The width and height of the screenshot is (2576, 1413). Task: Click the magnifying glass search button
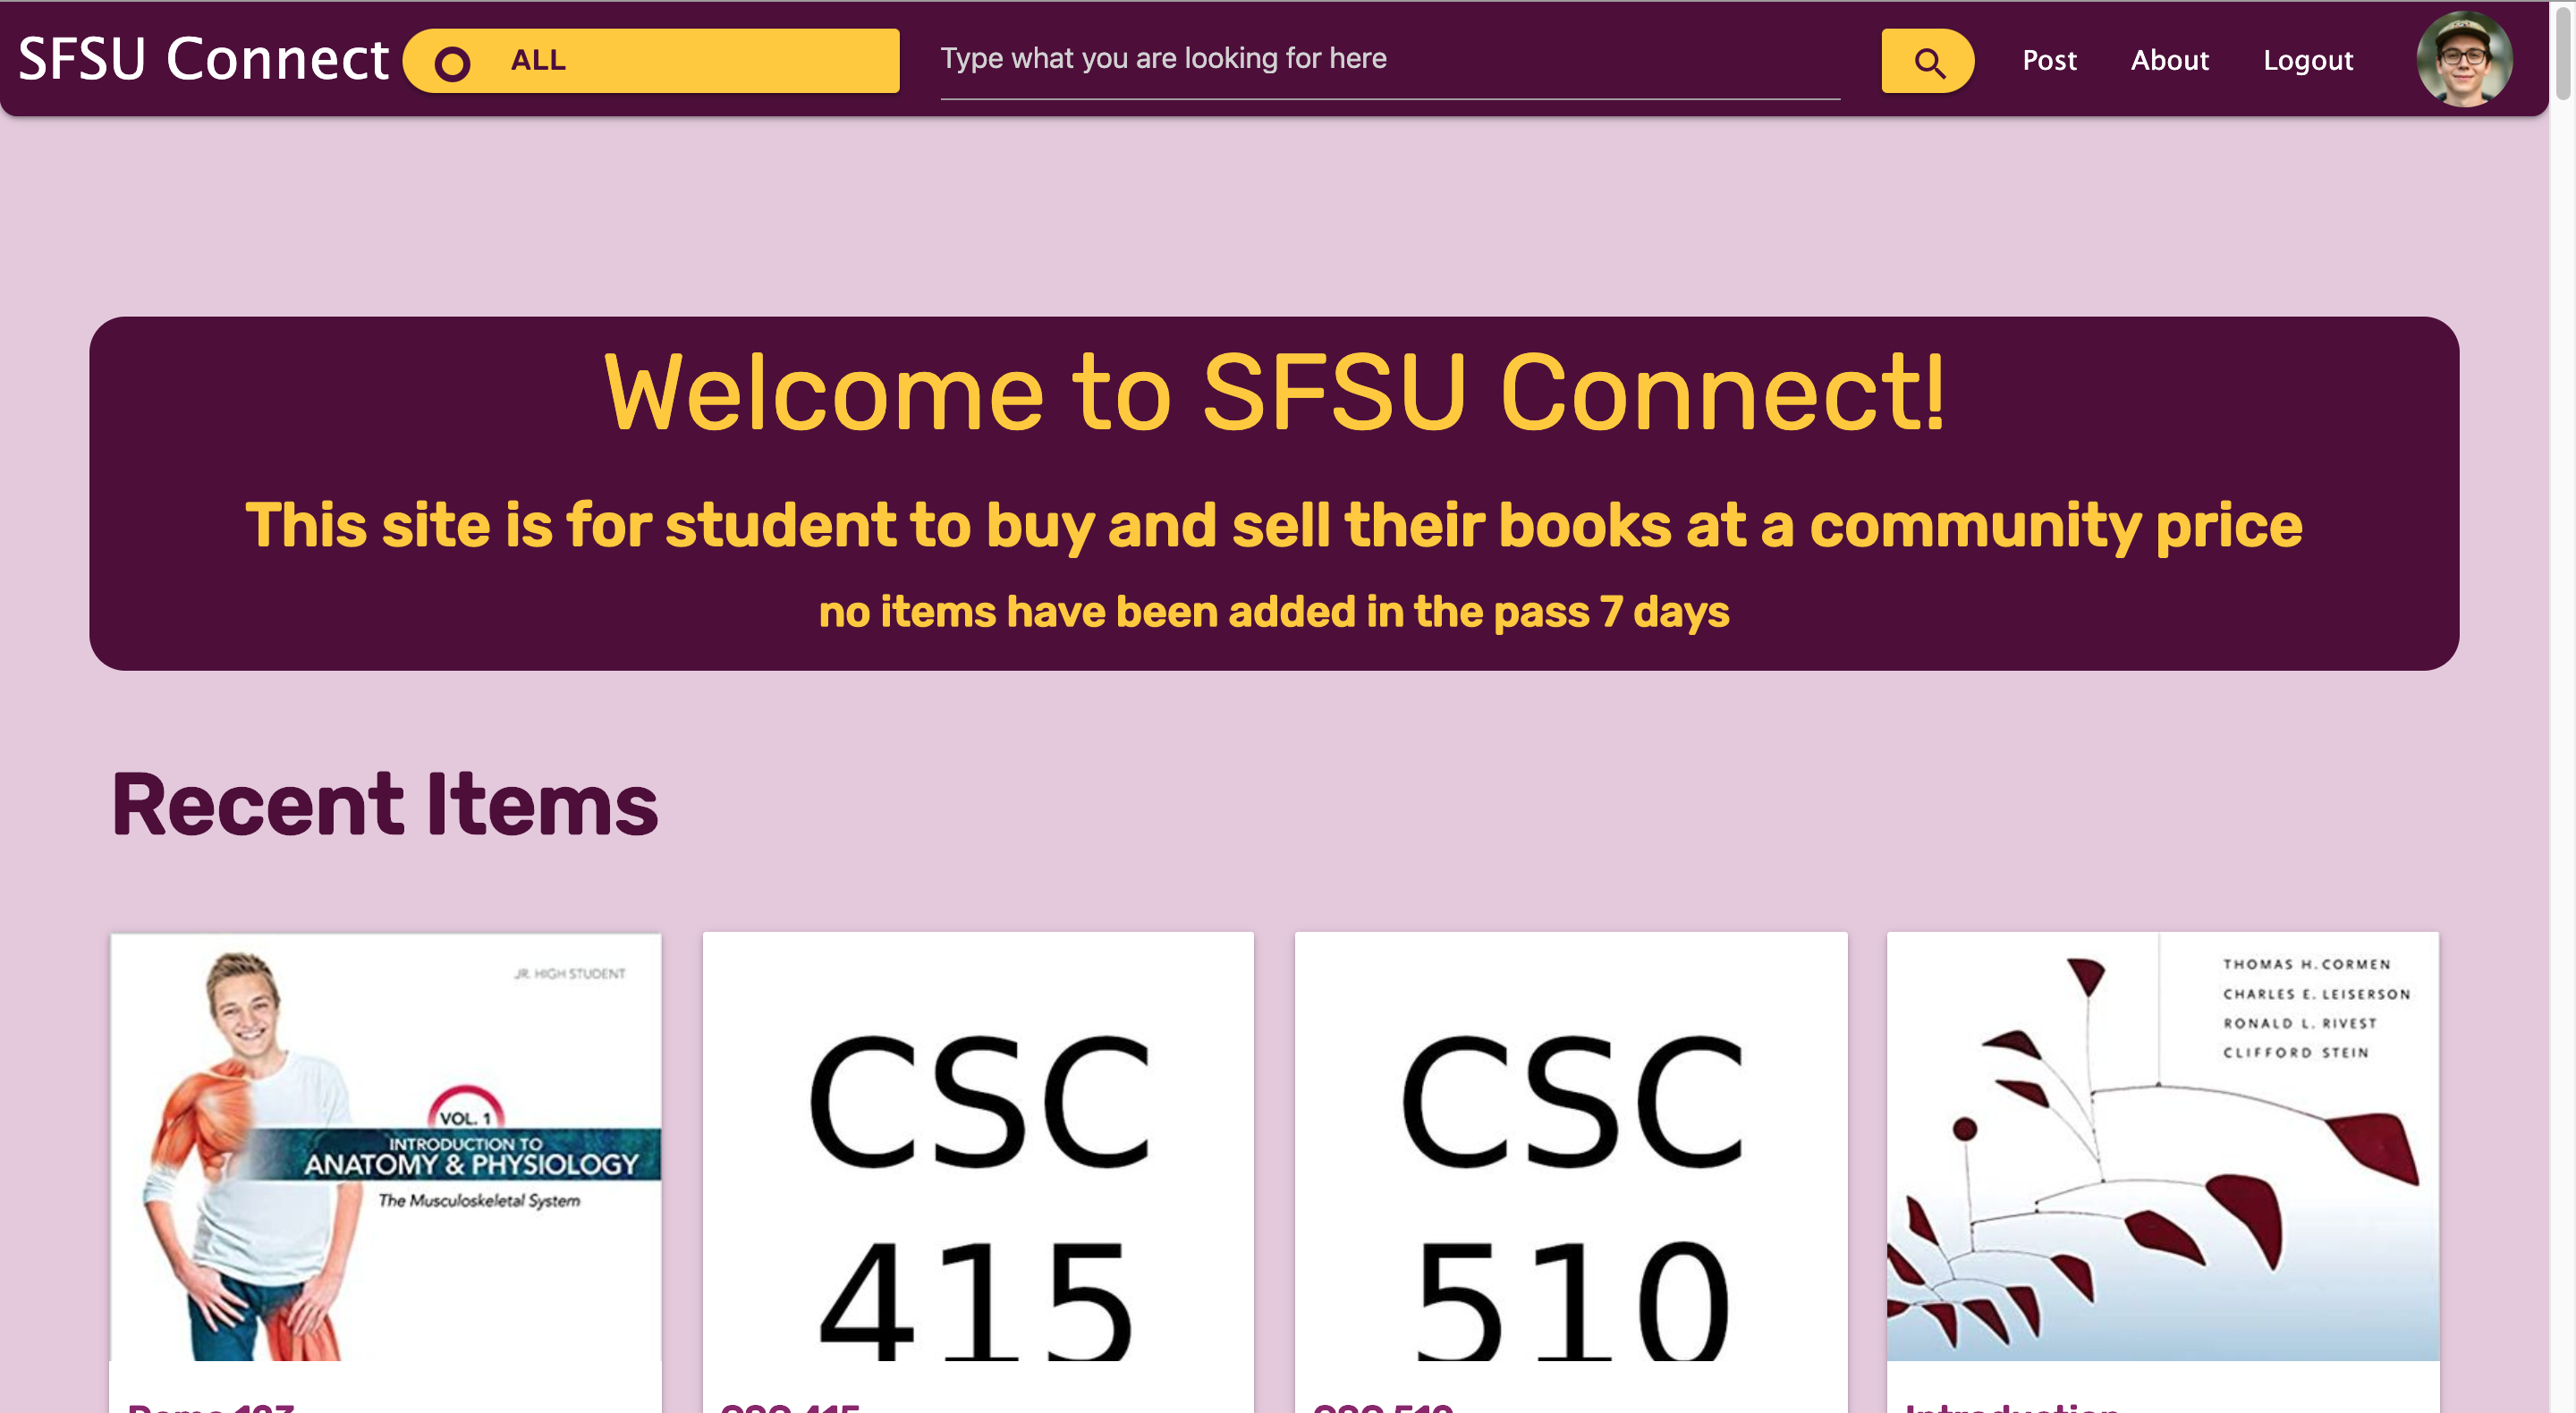(x=1927, y=62)
